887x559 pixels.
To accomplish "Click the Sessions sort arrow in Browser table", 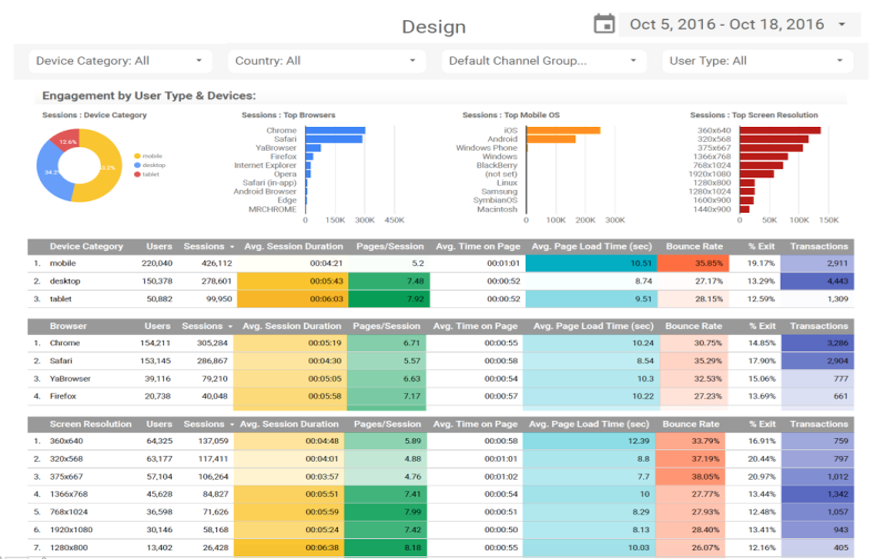I will [x=230, y=326].
